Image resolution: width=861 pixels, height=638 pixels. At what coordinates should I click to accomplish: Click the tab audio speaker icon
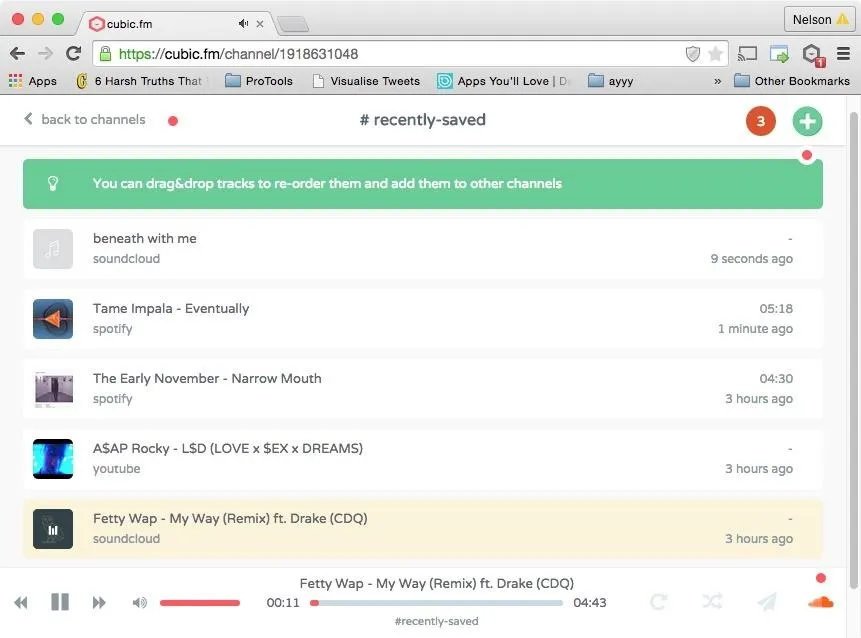243,24
